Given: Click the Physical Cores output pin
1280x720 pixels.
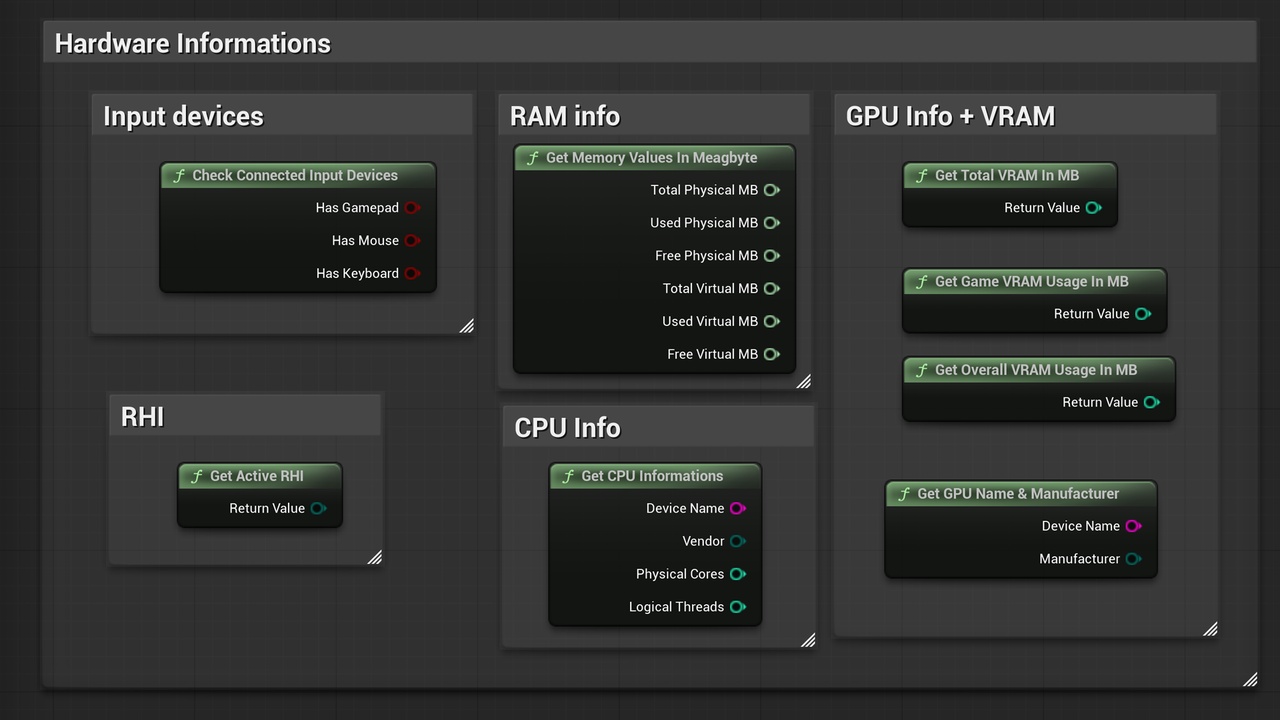Looking at the screenshot, I should pyautogui.click(x=738, y=574).
